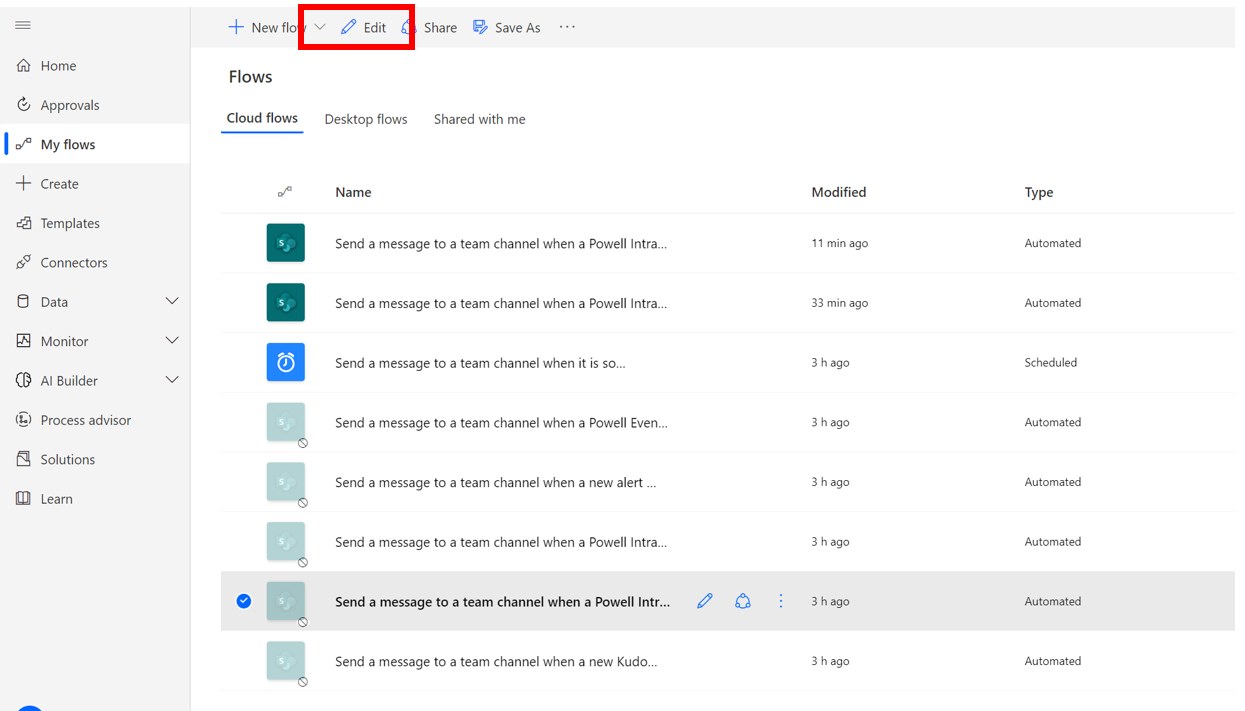Viewport: 1245px width, 711px height.
Task: Click the share icon on selected row
Action: [743, 601]
